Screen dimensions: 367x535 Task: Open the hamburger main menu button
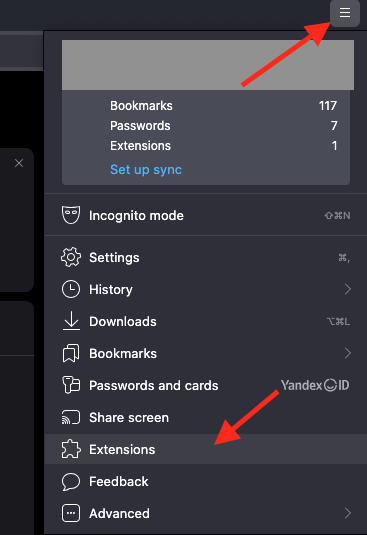coord(344,13)
